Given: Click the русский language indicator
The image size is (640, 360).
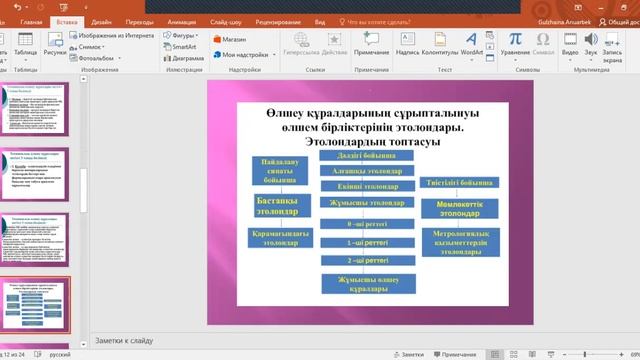Looking at the screenshot, I should pyautogui.click(x=60, y=355).
